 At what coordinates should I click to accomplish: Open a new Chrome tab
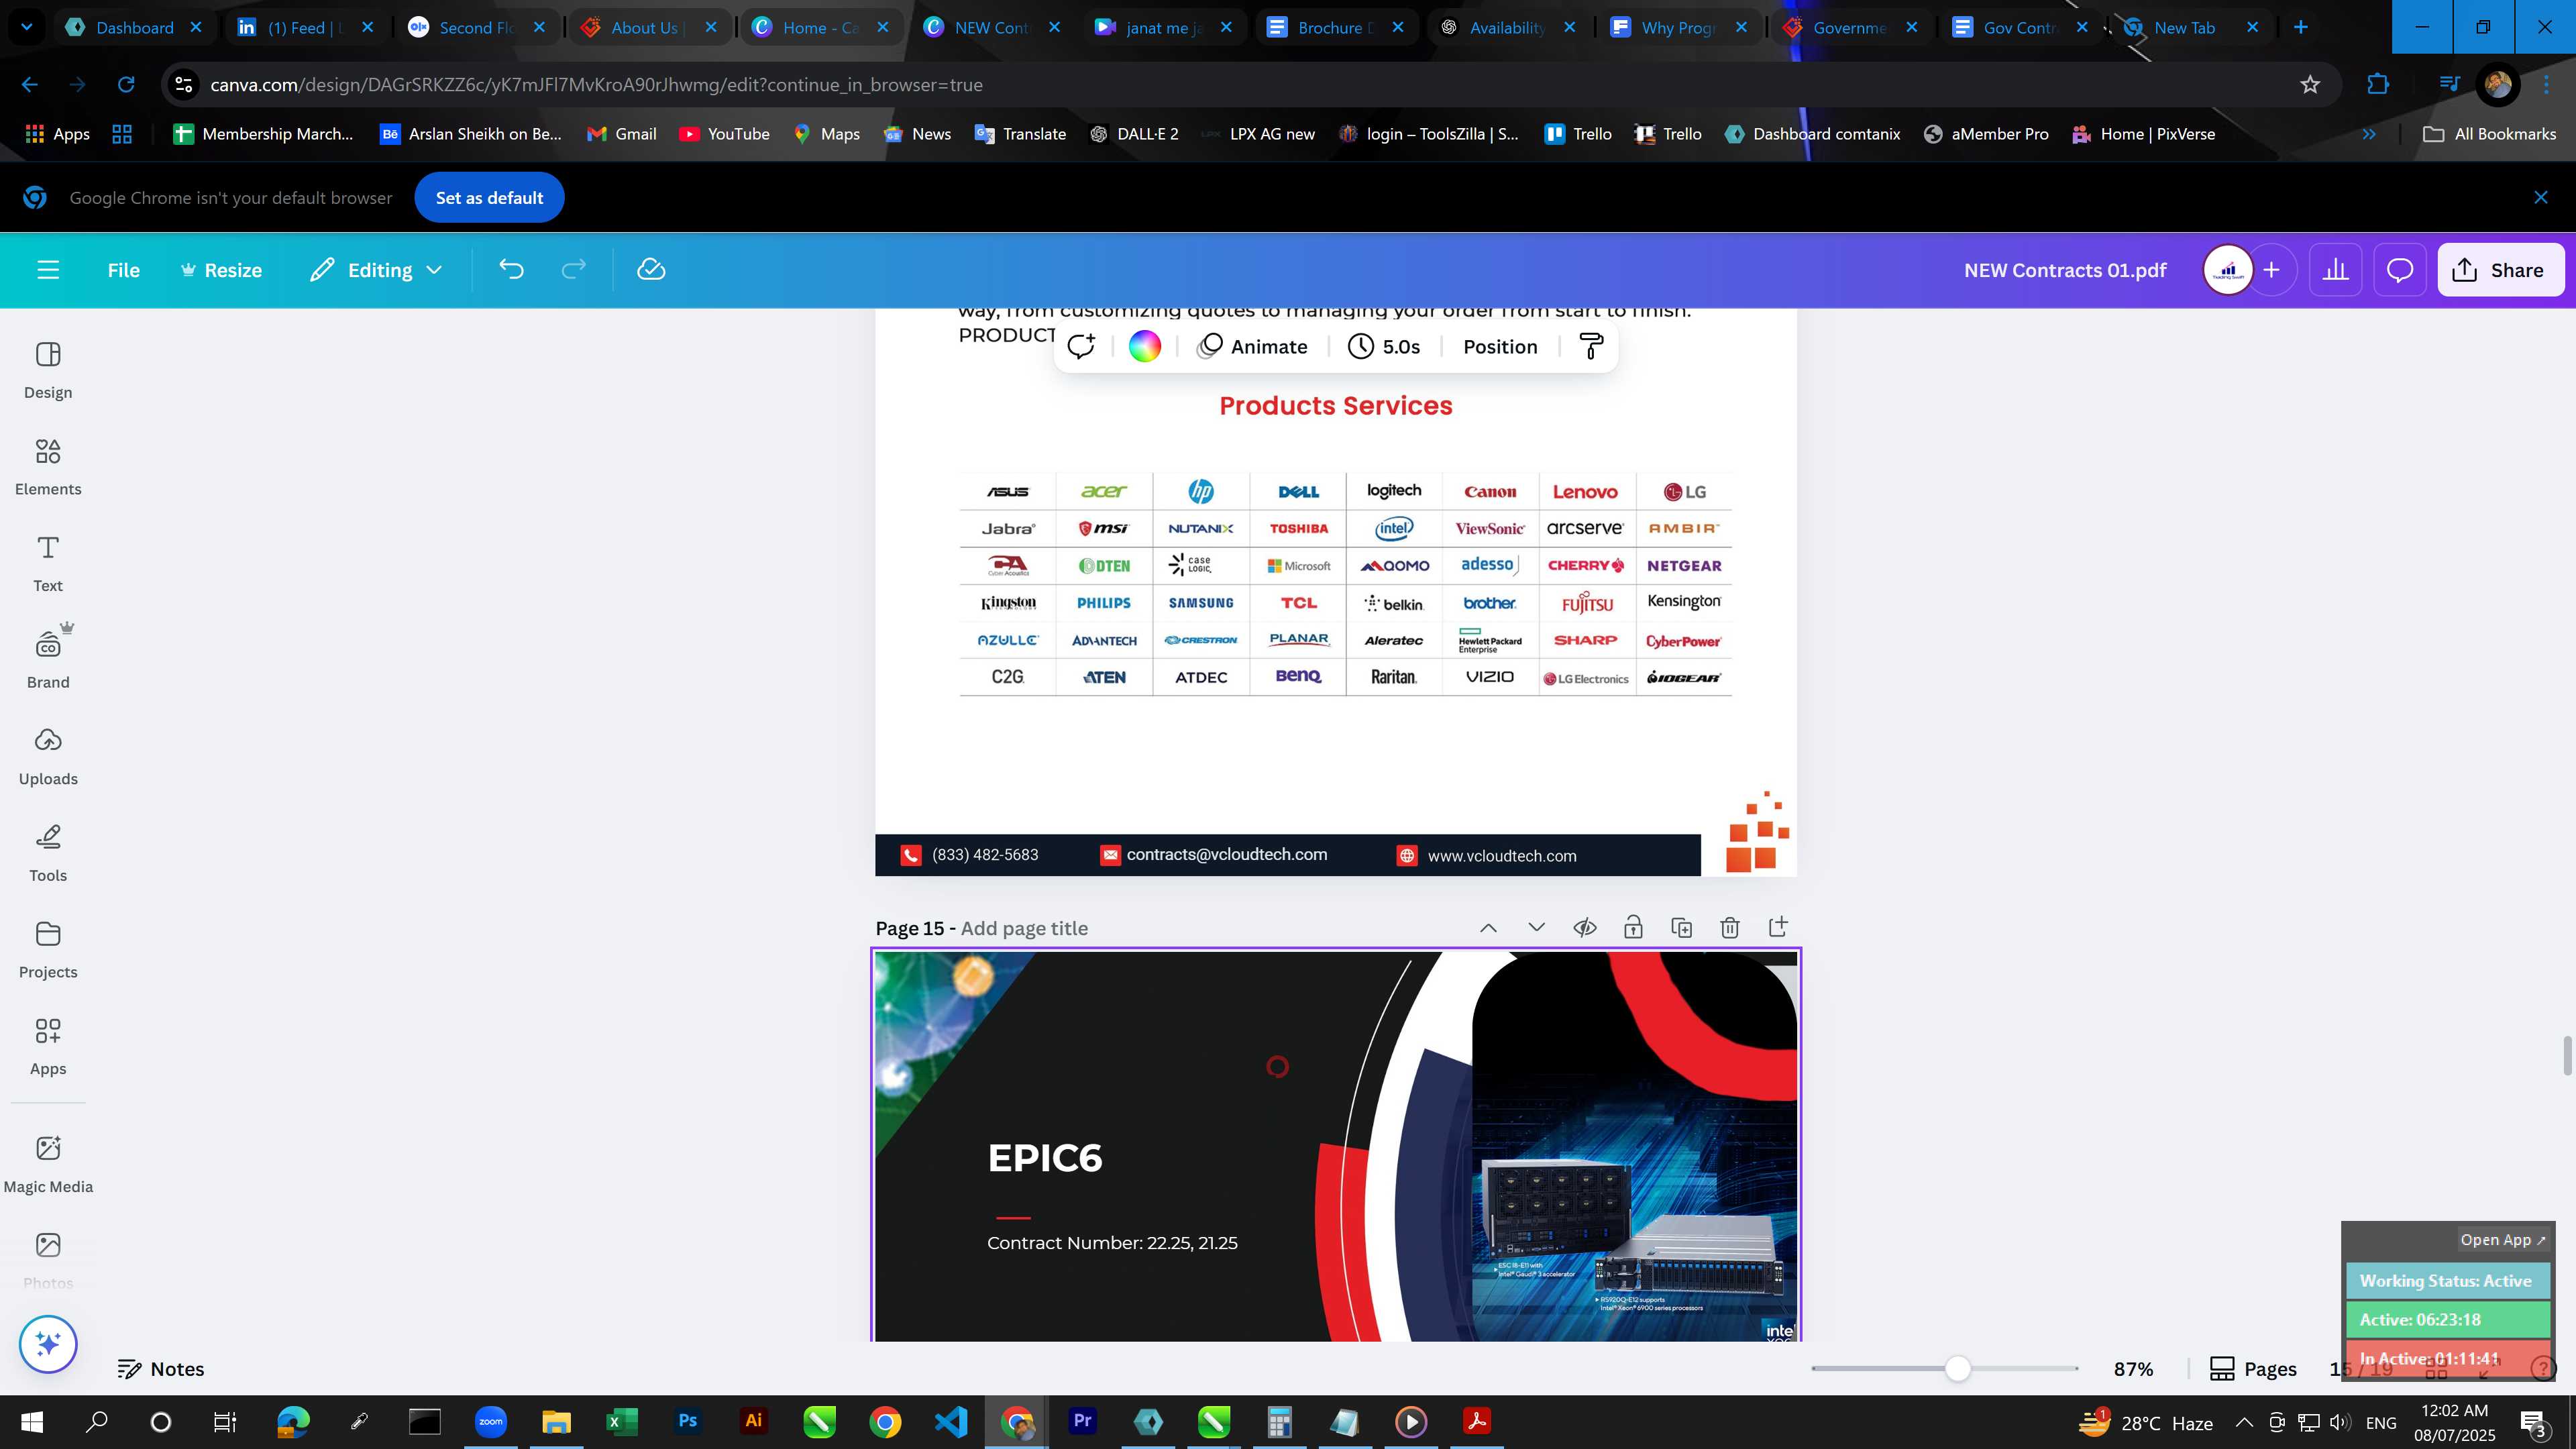(2300, 27)
